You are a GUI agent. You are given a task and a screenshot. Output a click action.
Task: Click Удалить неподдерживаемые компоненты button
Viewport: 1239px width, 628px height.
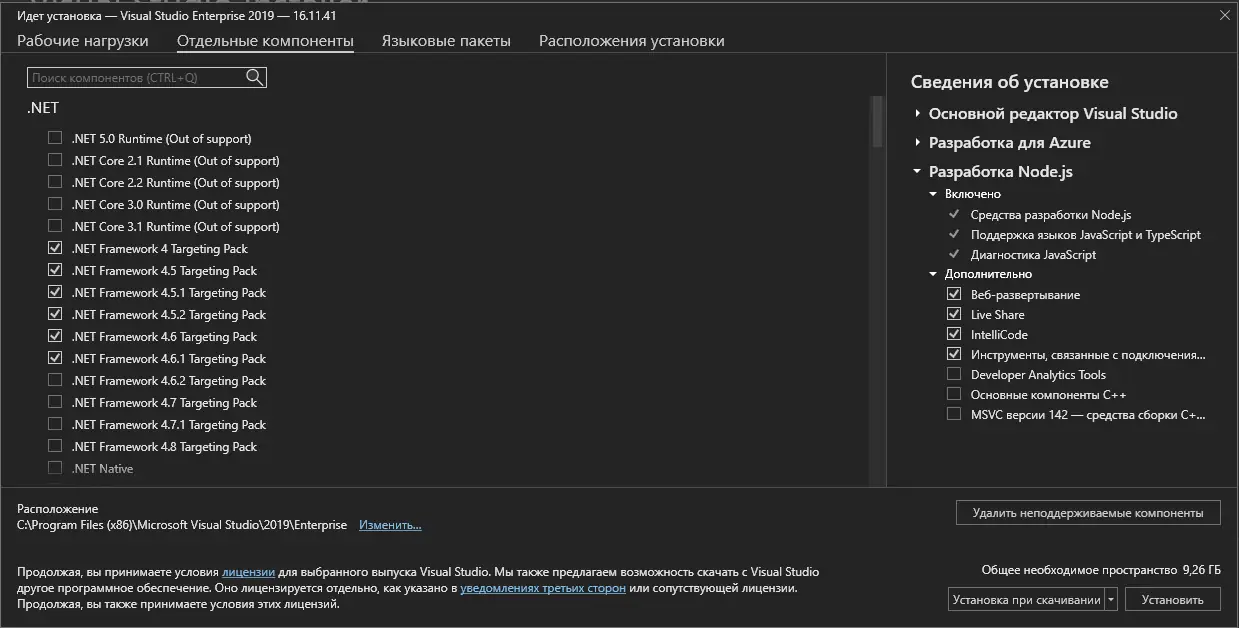pyautogui.click(x=1088, y=513)
